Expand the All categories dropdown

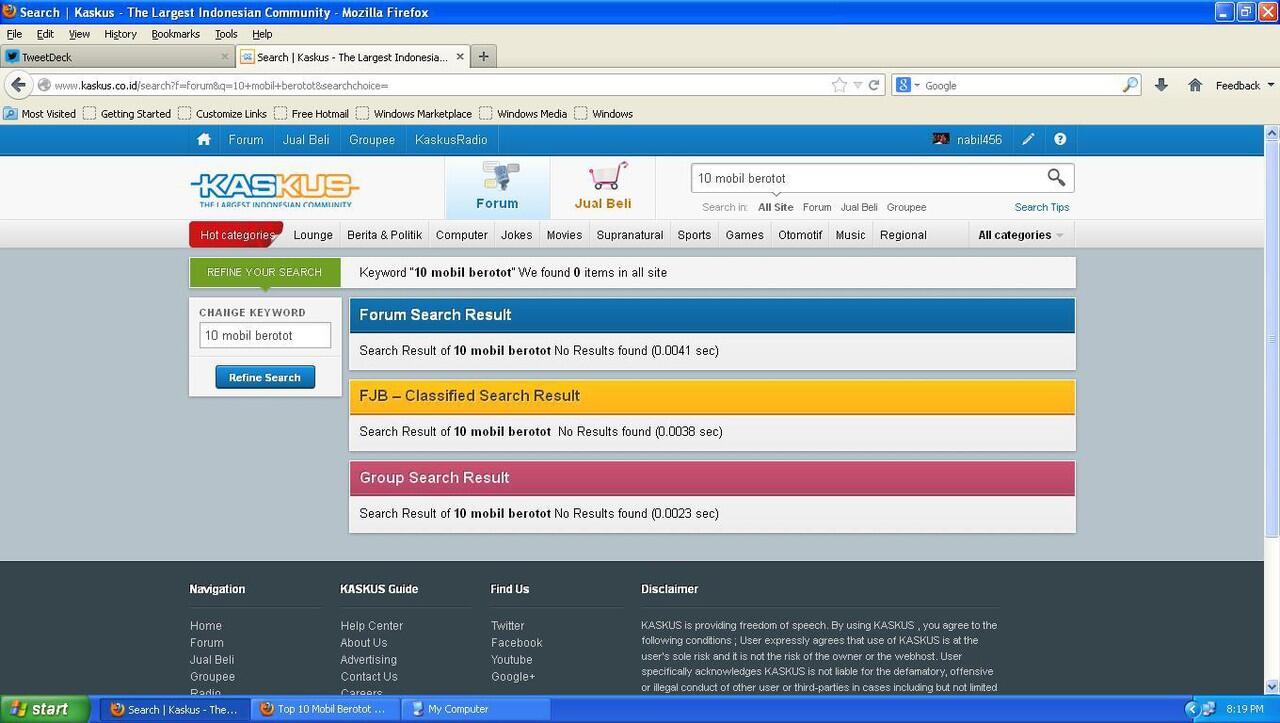coord(1020,235)
